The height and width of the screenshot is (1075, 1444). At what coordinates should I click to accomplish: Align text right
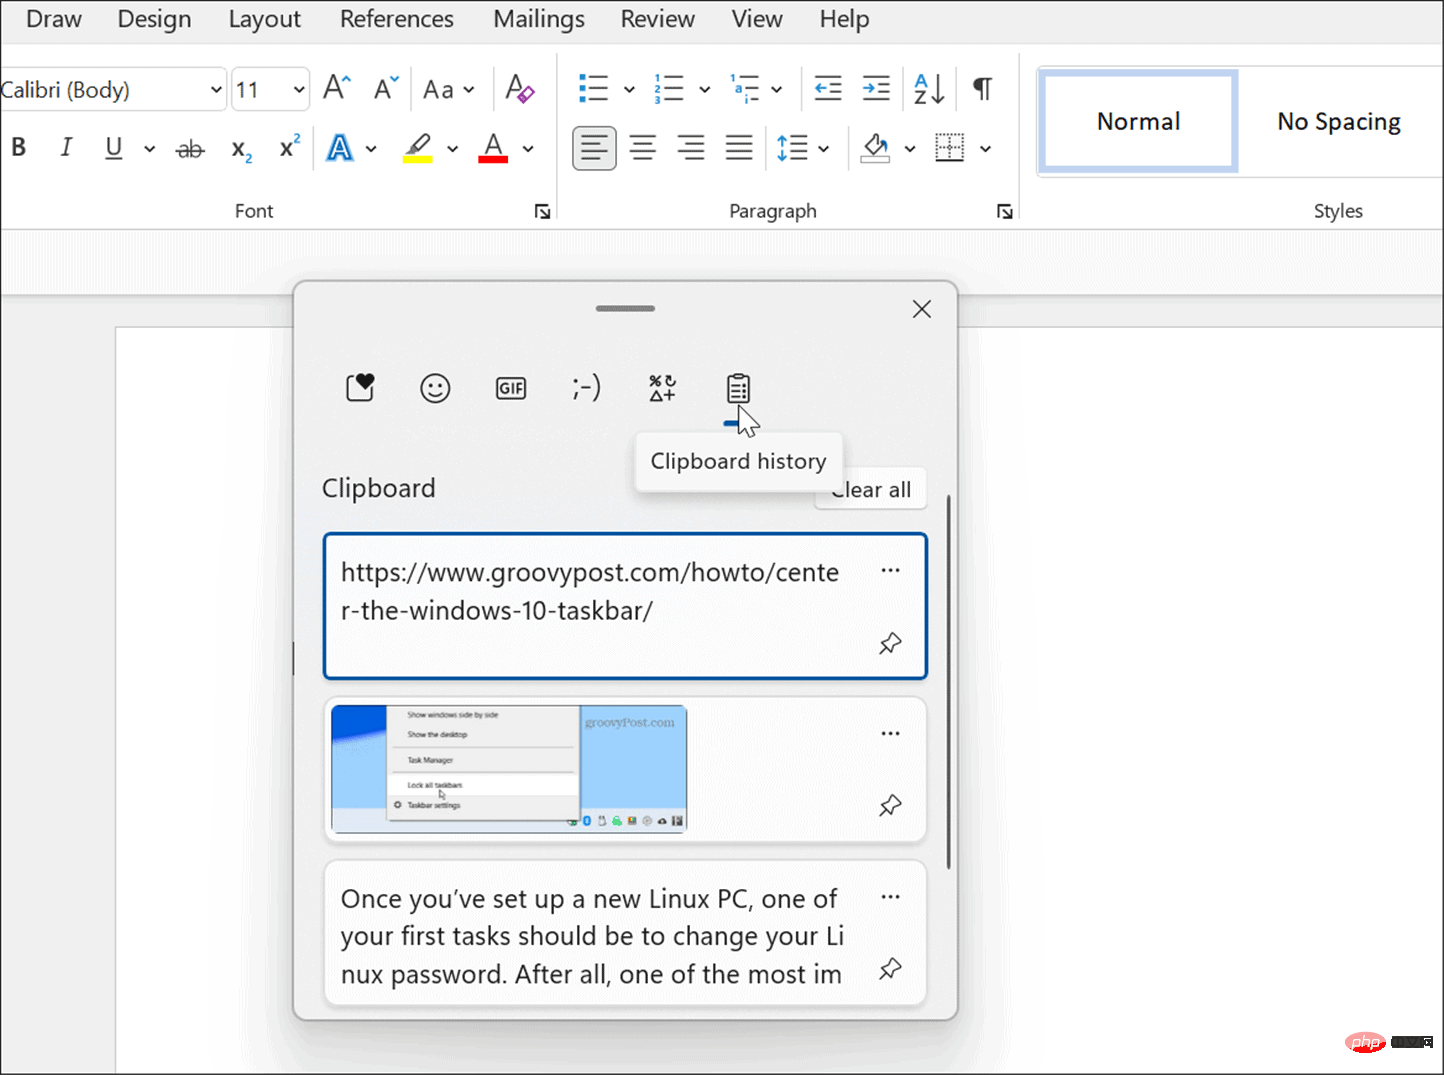pyautogui.click(x=691, y=148)
